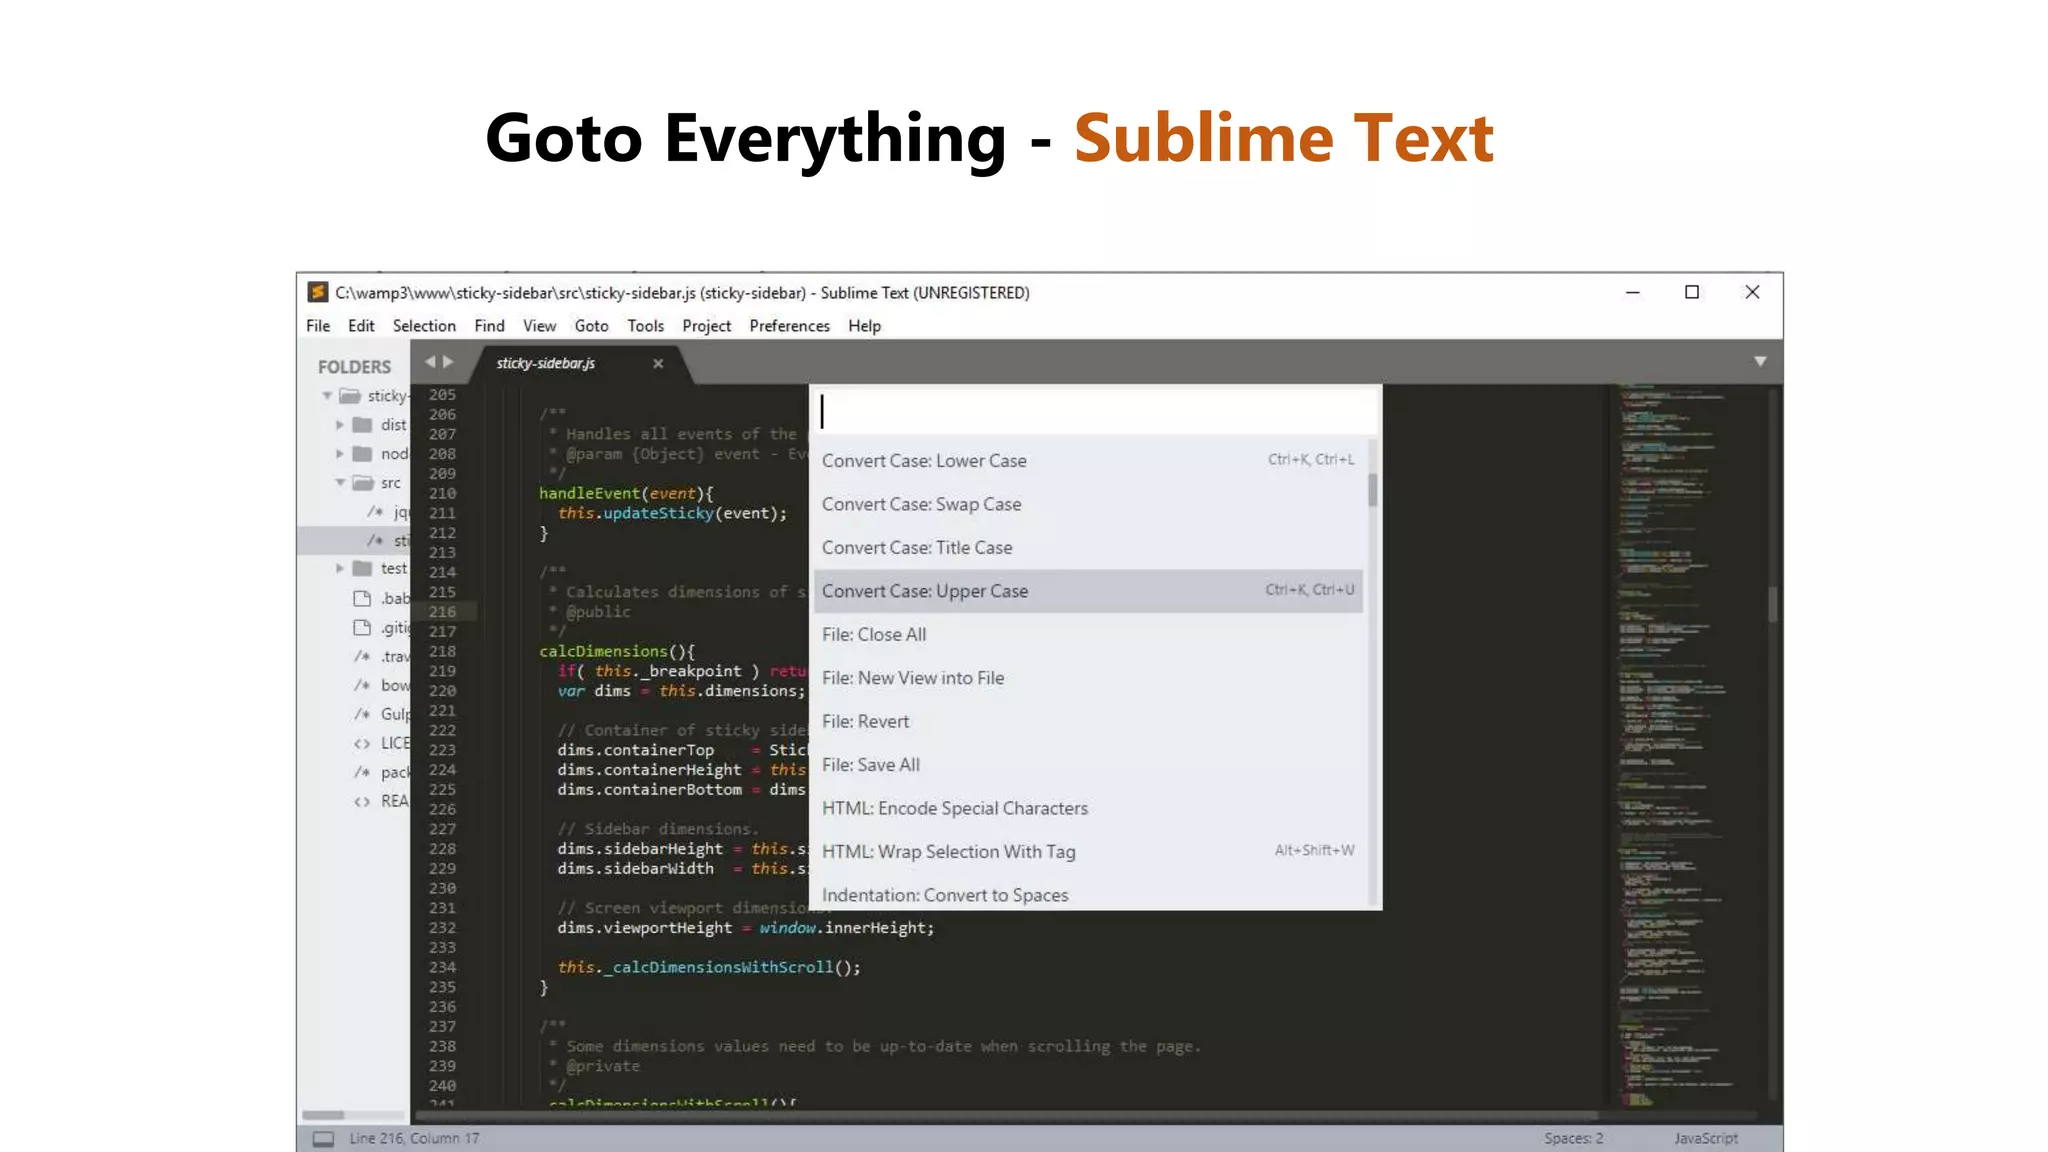The height and width of the screenshot is (1152, 2048).
Task: Open the tab list dropdown arrow
Action: point(1760,362)
